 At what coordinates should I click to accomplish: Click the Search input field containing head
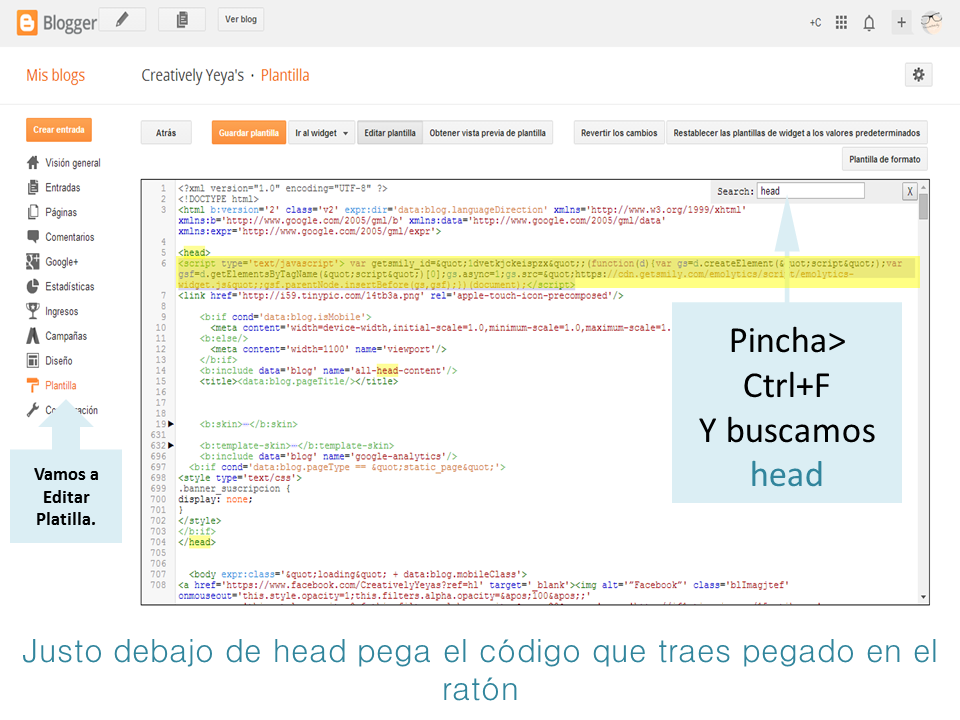pos(811,191)
